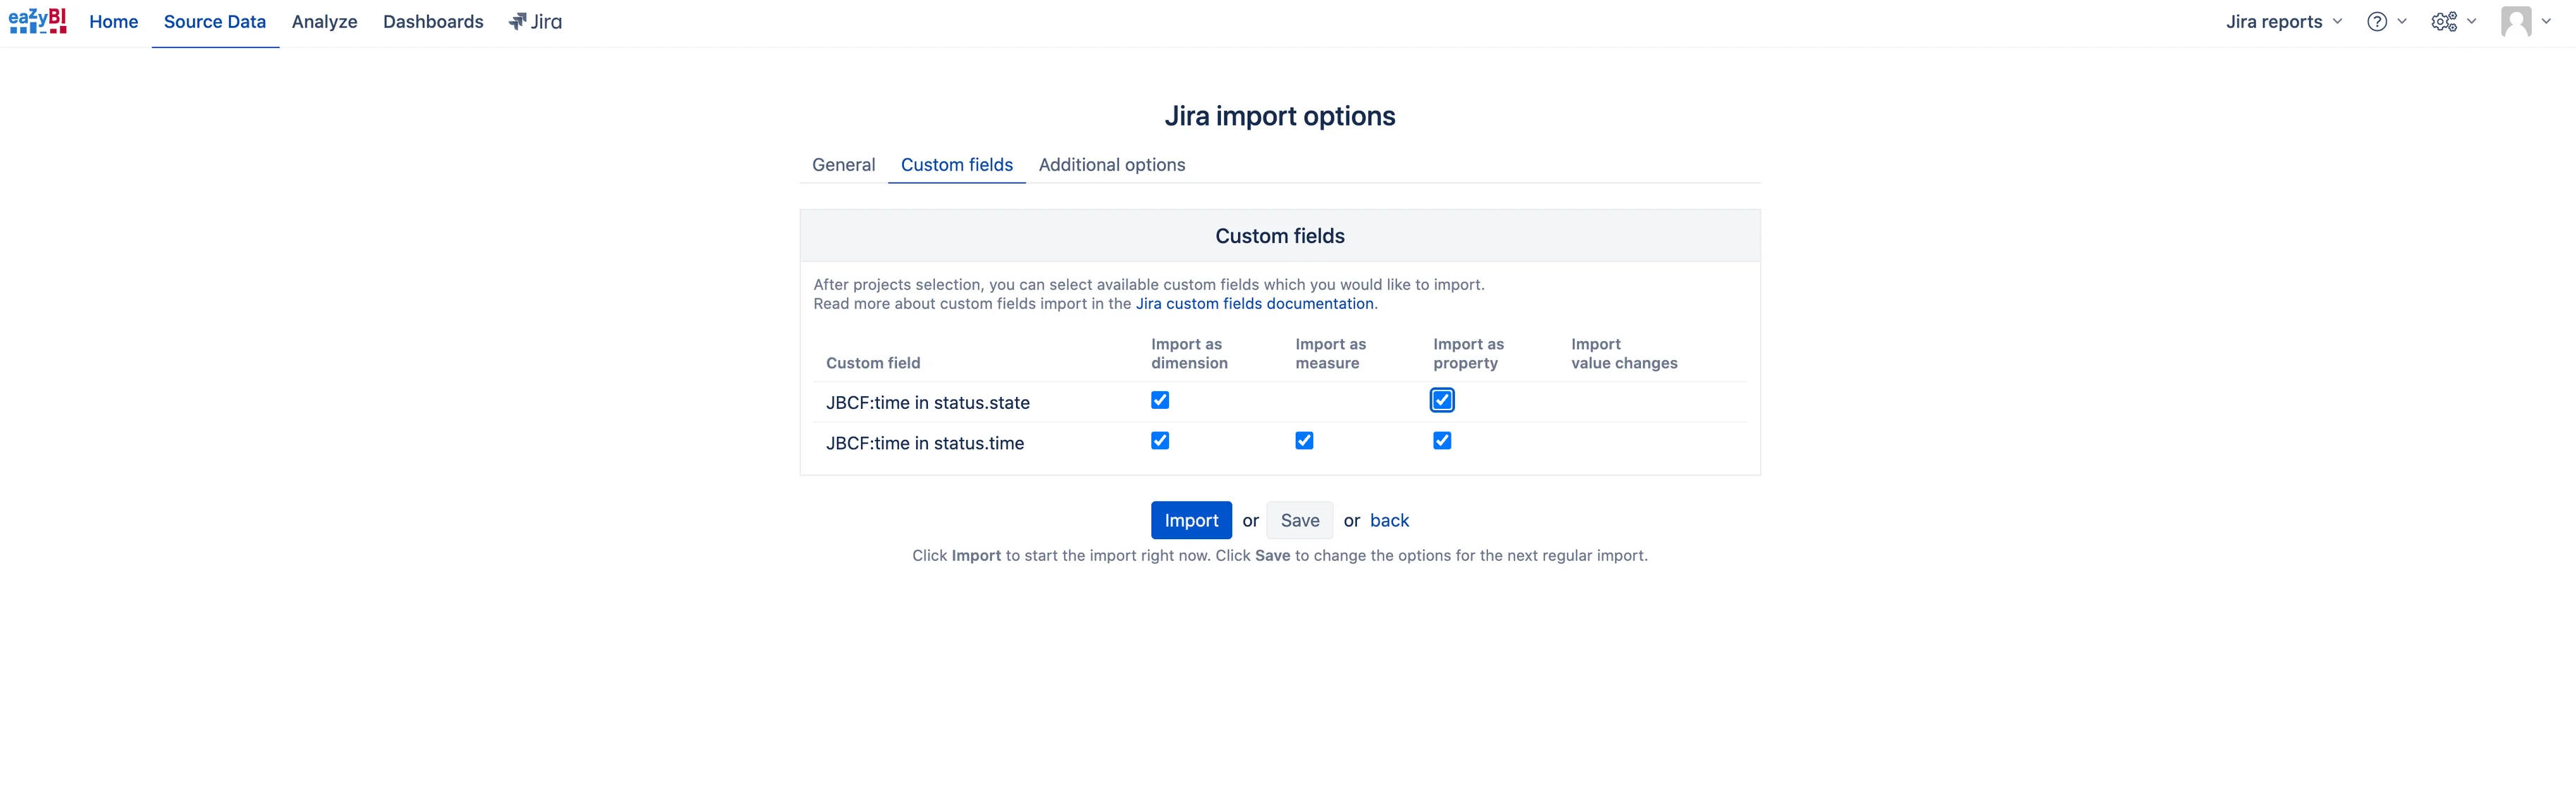Uncheck state row Import as dimension
The image size is (2576, 800).
(x=1160, y=400)
